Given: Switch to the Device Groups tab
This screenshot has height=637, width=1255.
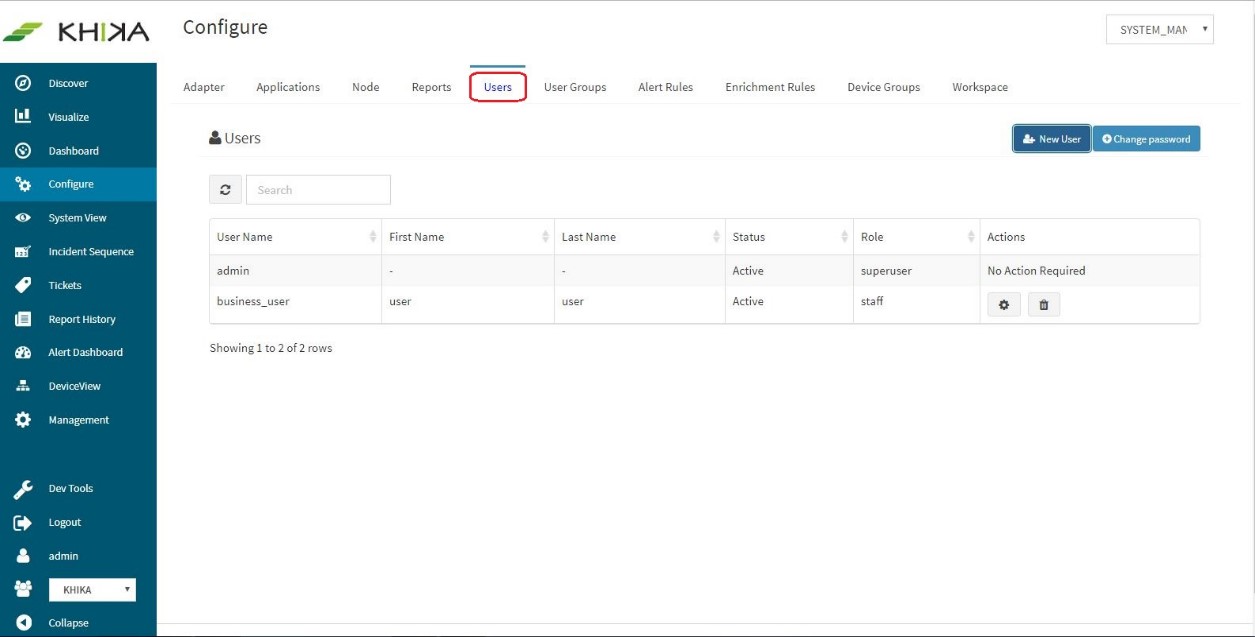Looking at the screenshot, I should [884, 87].
